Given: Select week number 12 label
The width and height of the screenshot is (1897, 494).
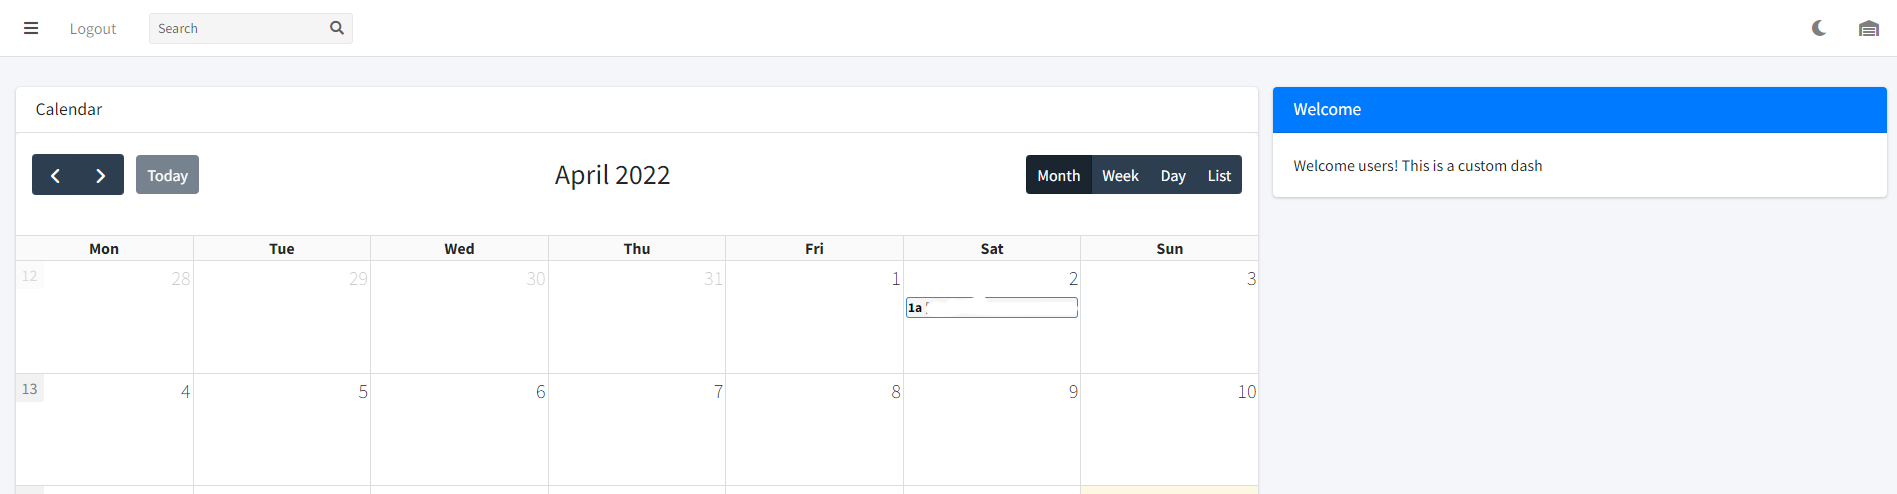Looking at the screenshot, I should (x=30, y=276).
